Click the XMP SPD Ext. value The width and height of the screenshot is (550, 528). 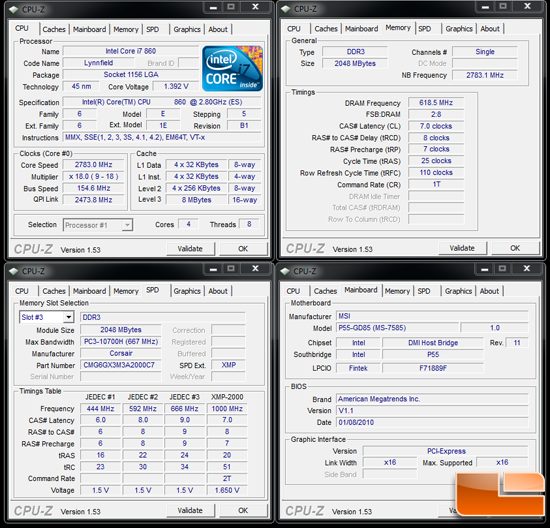click(228, 365)
